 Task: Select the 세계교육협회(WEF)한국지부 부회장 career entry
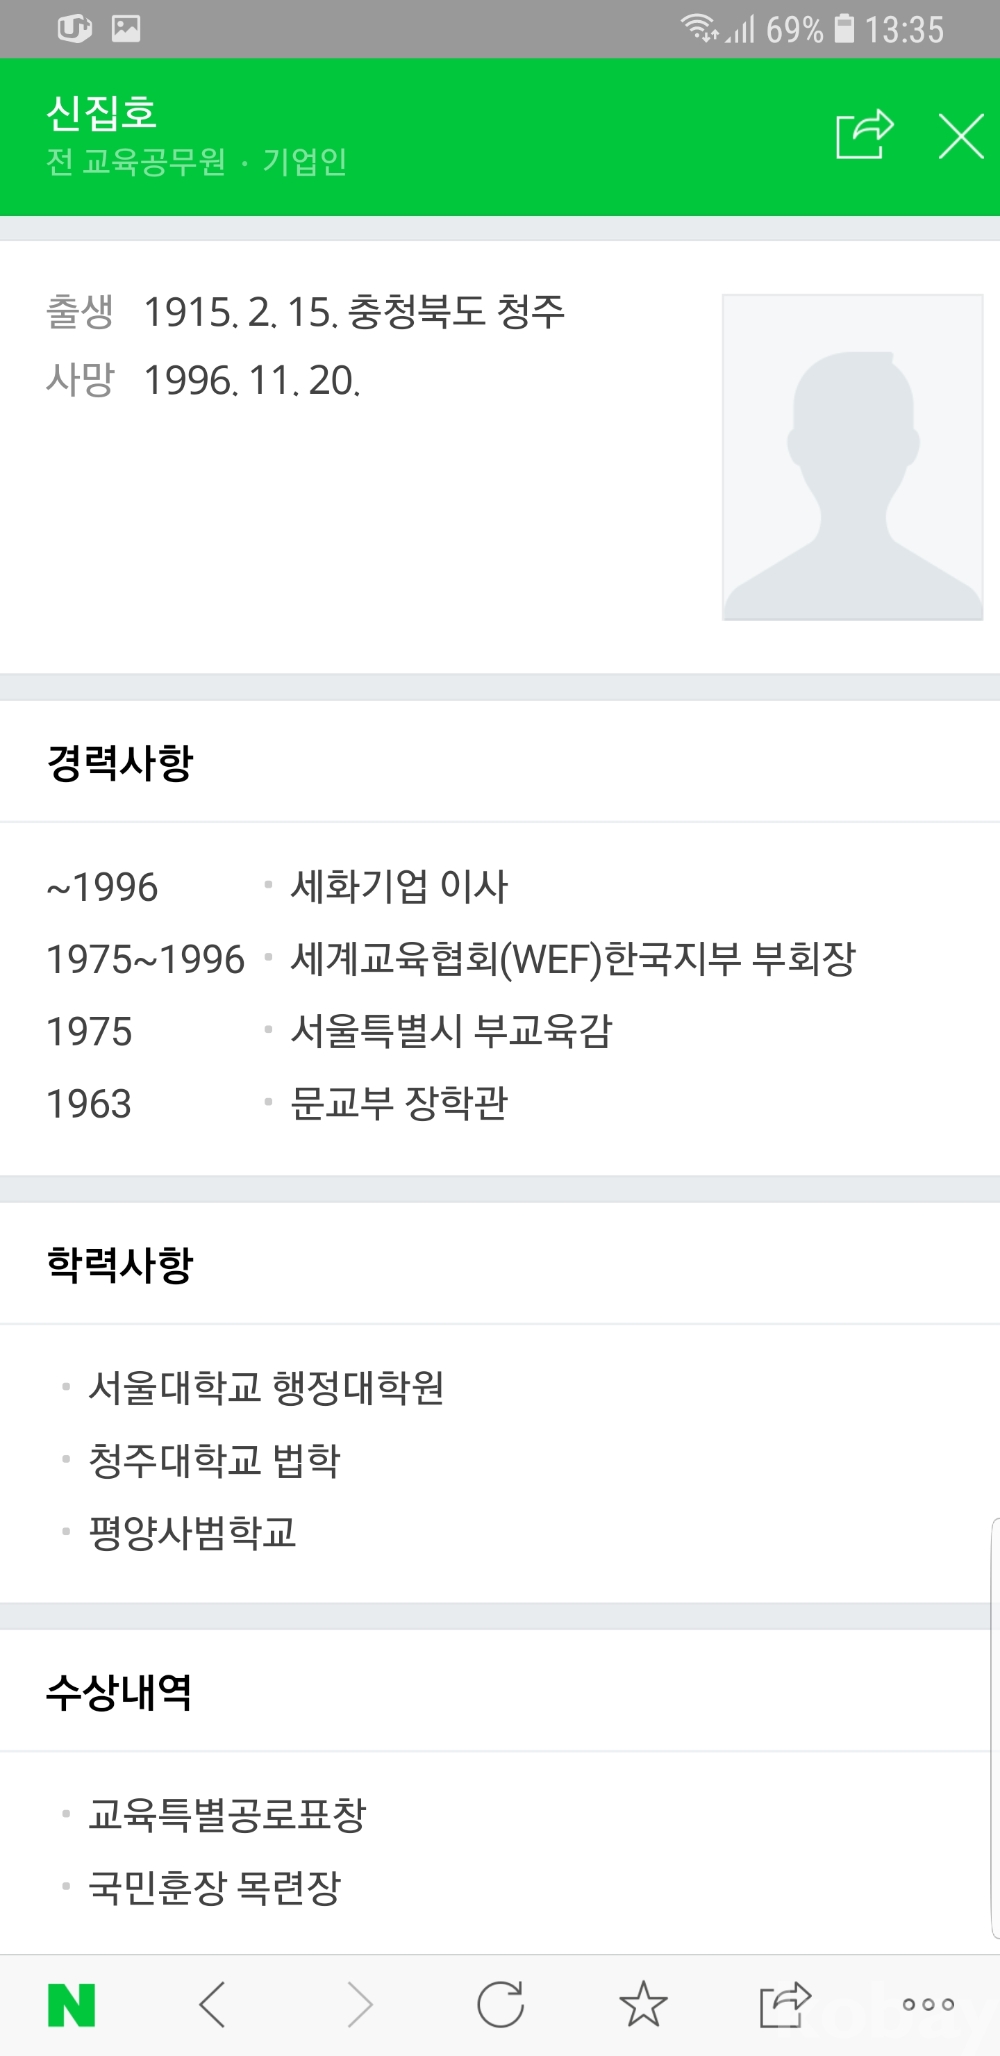(573, 959)
